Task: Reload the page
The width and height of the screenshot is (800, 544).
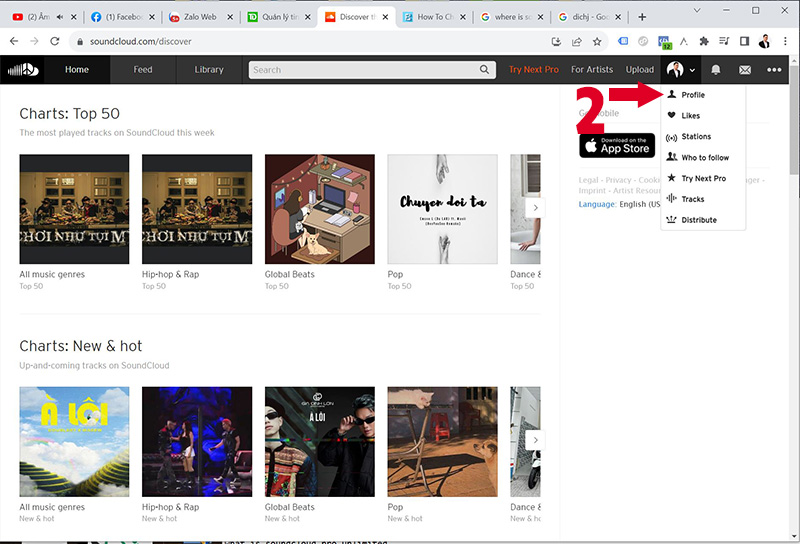Action: 56,42
